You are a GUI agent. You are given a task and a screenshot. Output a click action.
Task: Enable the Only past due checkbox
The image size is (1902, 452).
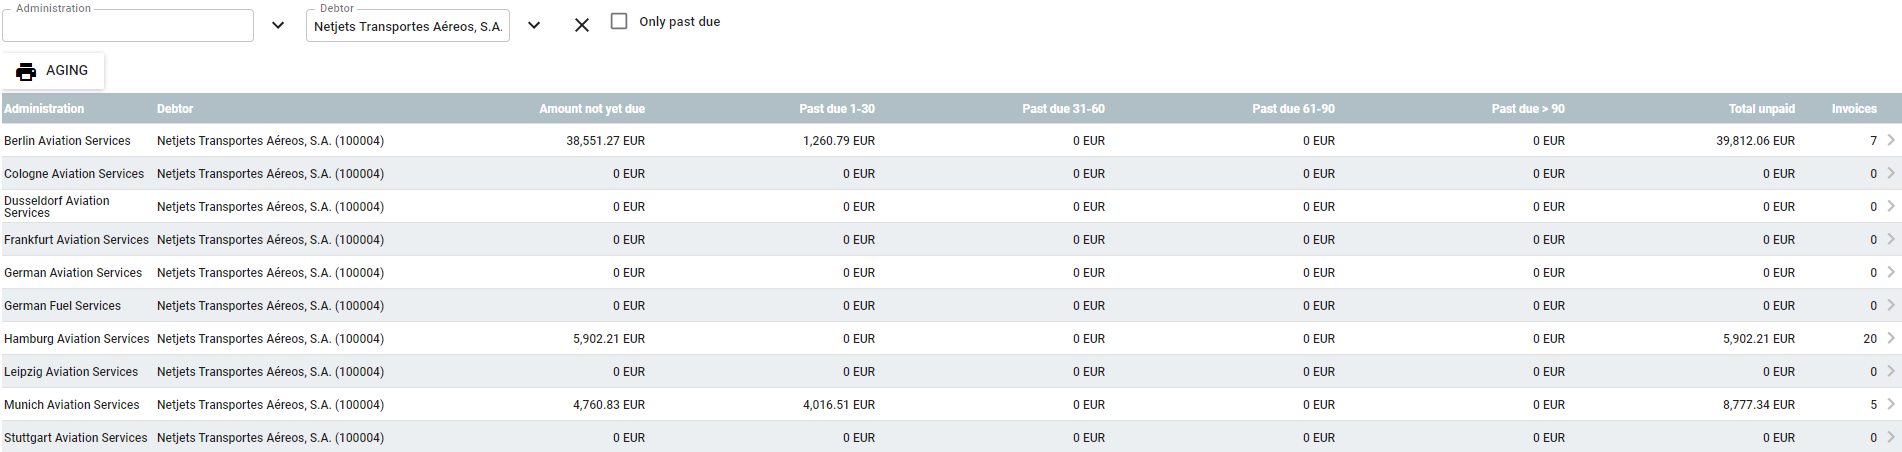pyautogui.click(x=619, y=21)
